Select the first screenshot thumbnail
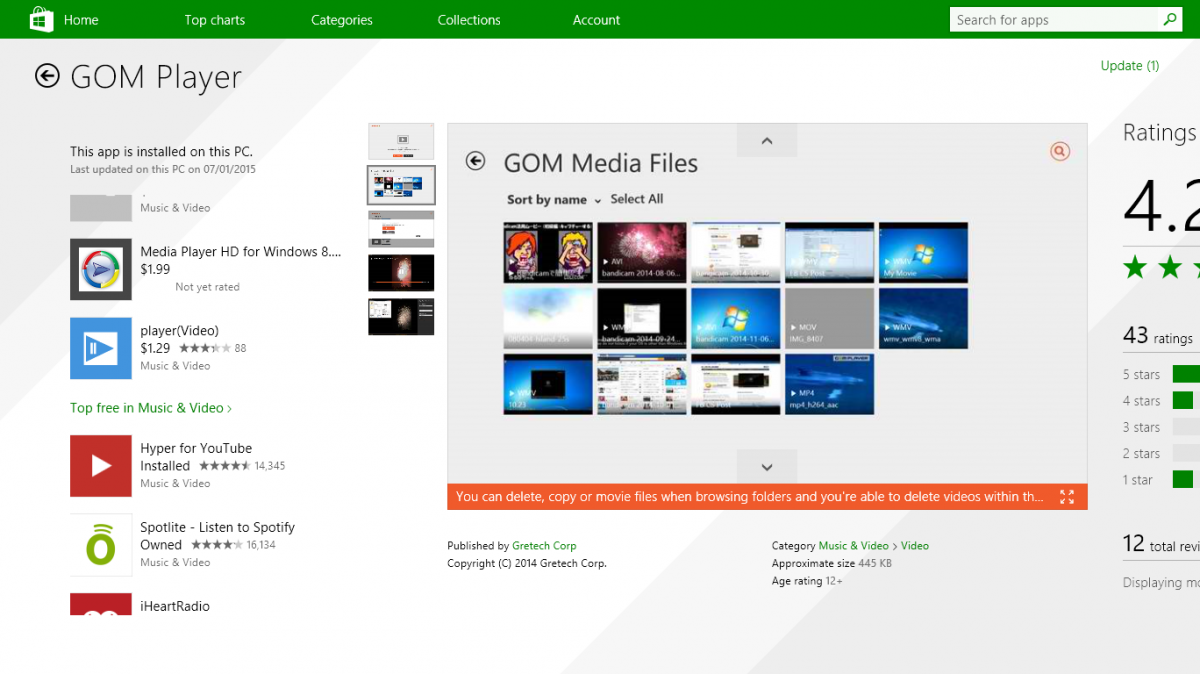 click(401, 141)
